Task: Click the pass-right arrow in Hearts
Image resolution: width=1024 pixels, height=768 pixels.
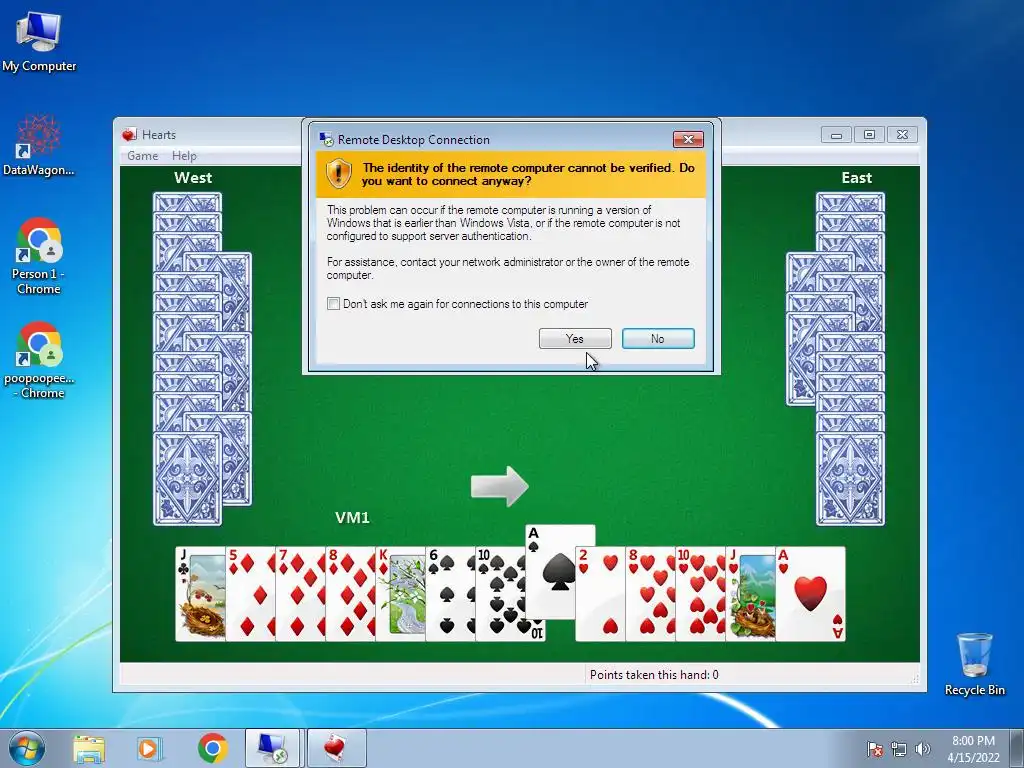Action: pyautogui.click(x=500, y=486)
